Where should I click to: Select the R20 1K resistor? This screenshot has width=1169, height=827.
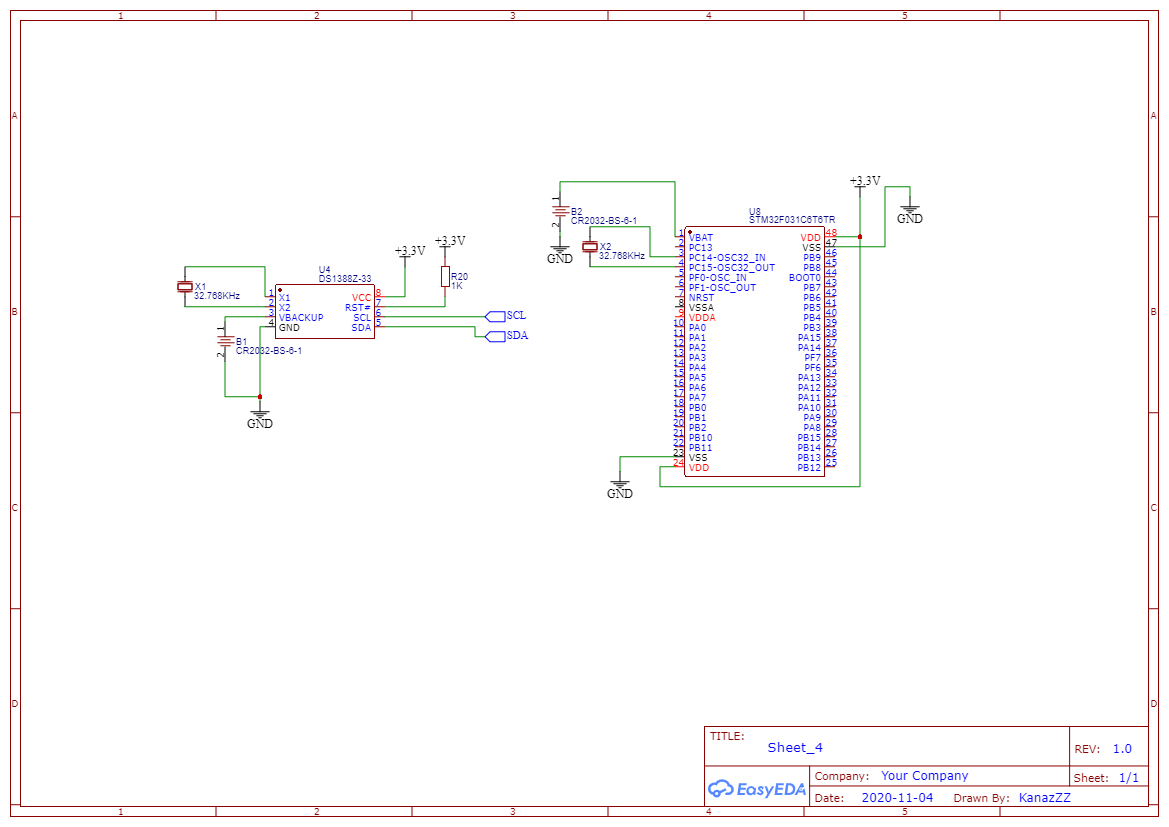pos(445,278)
